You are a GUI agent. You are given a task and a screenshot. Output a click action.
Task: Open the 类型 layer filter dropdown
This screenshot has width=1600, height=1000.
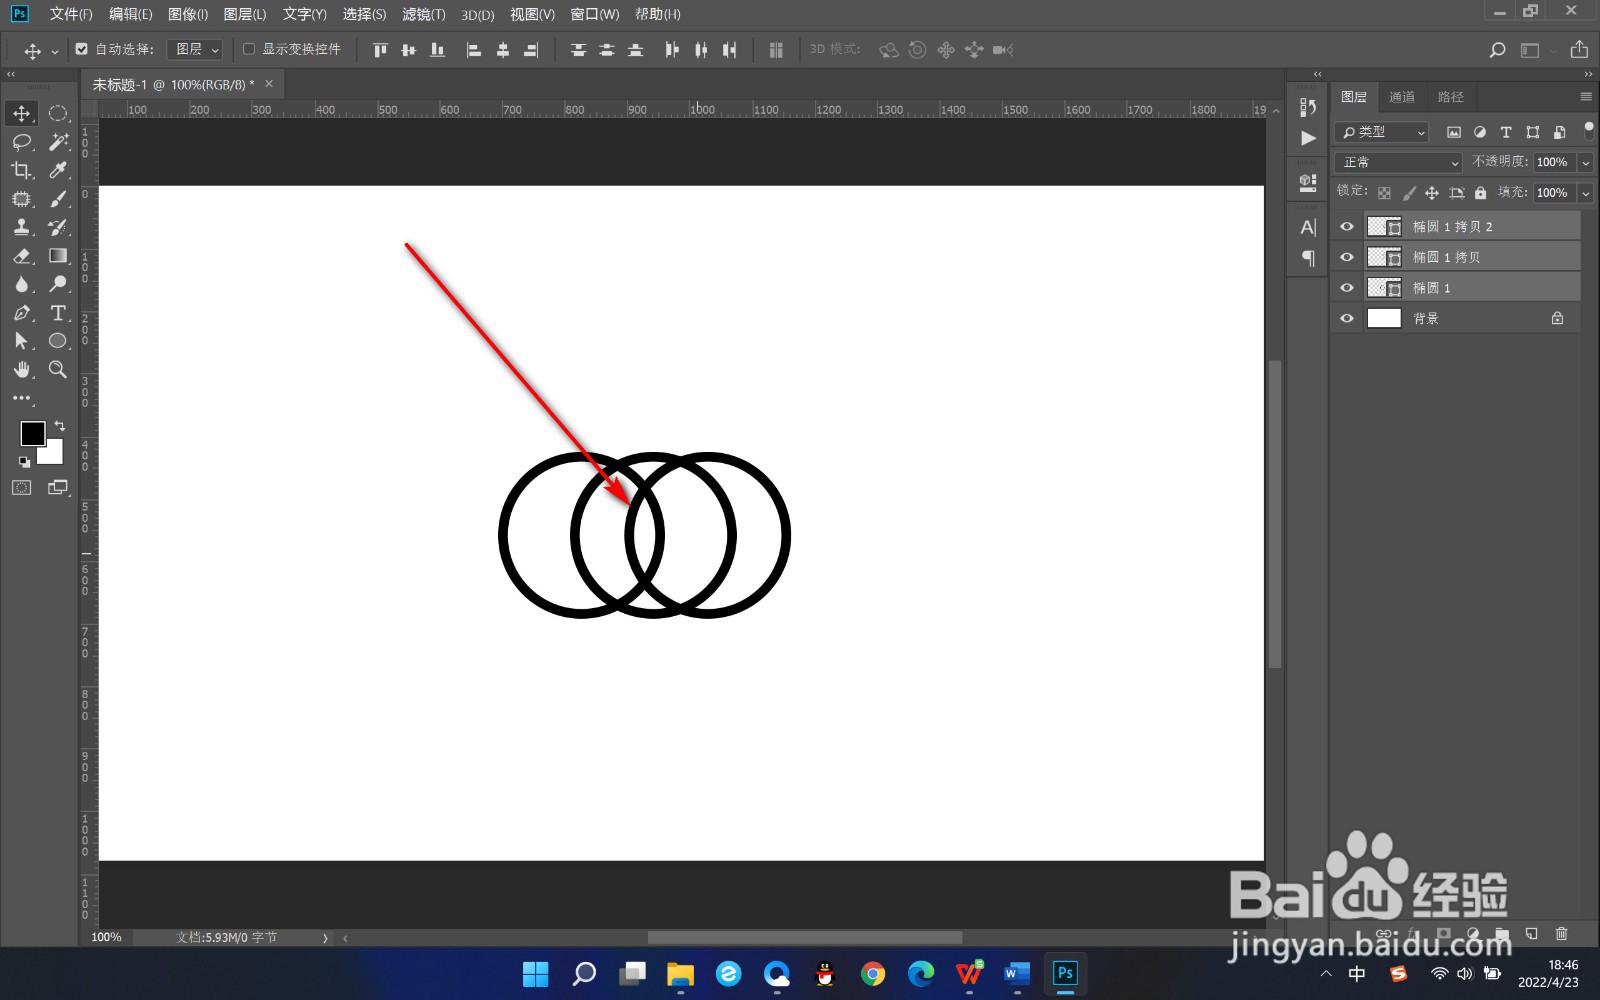[x=1382, y=132]
